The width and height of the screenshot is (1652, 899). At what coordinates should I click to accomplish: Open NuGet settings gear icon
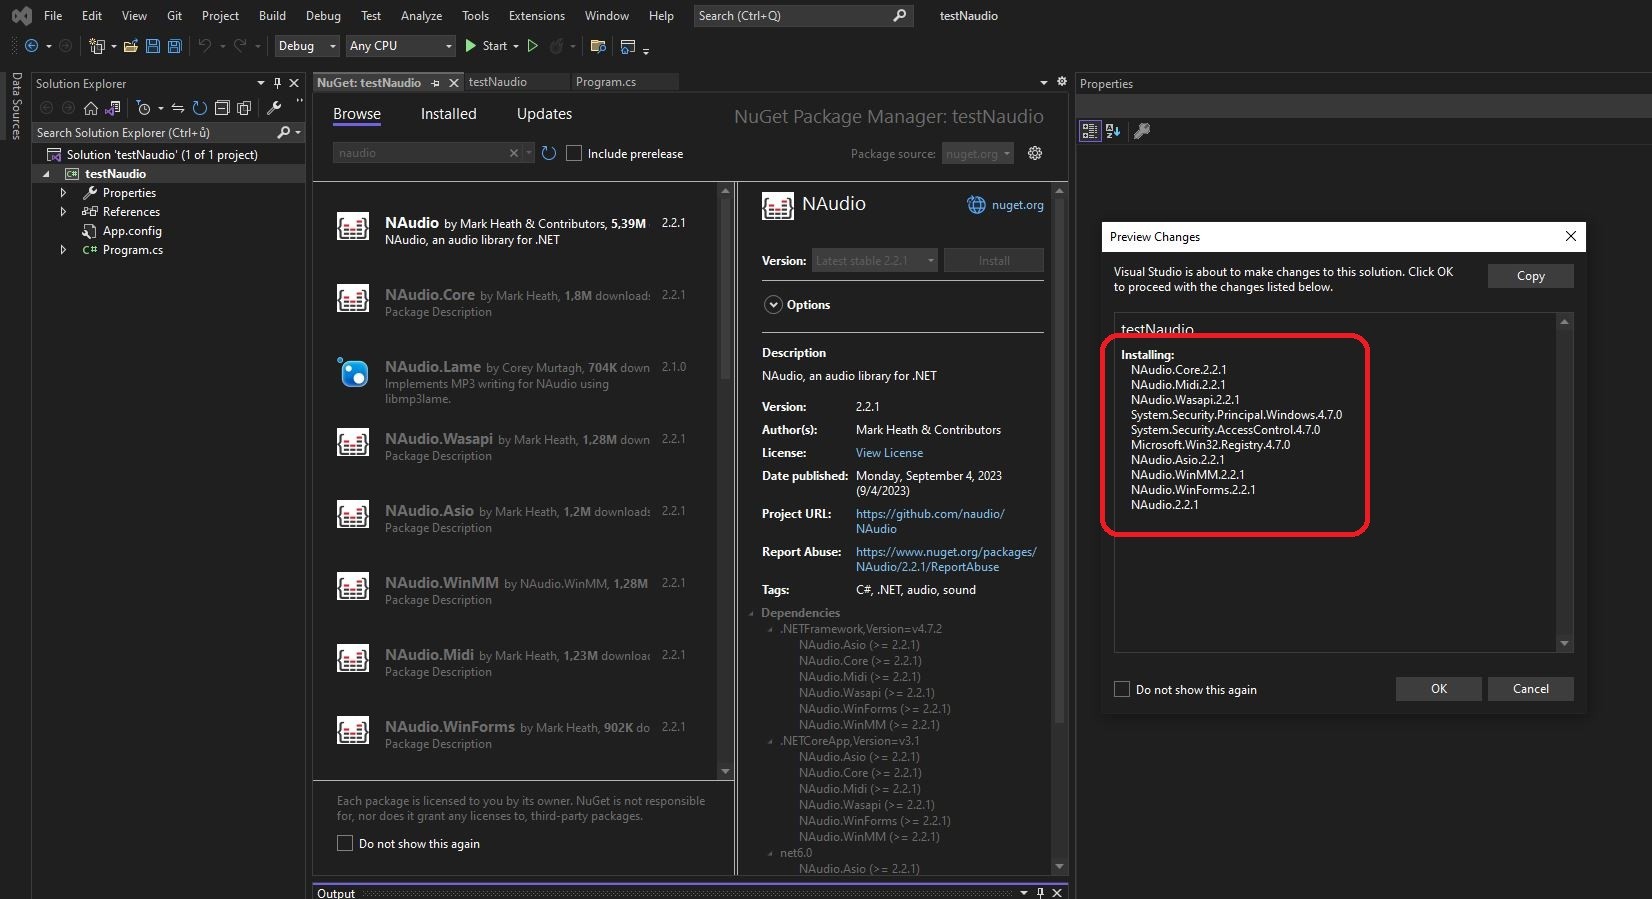click(1035, 153)
